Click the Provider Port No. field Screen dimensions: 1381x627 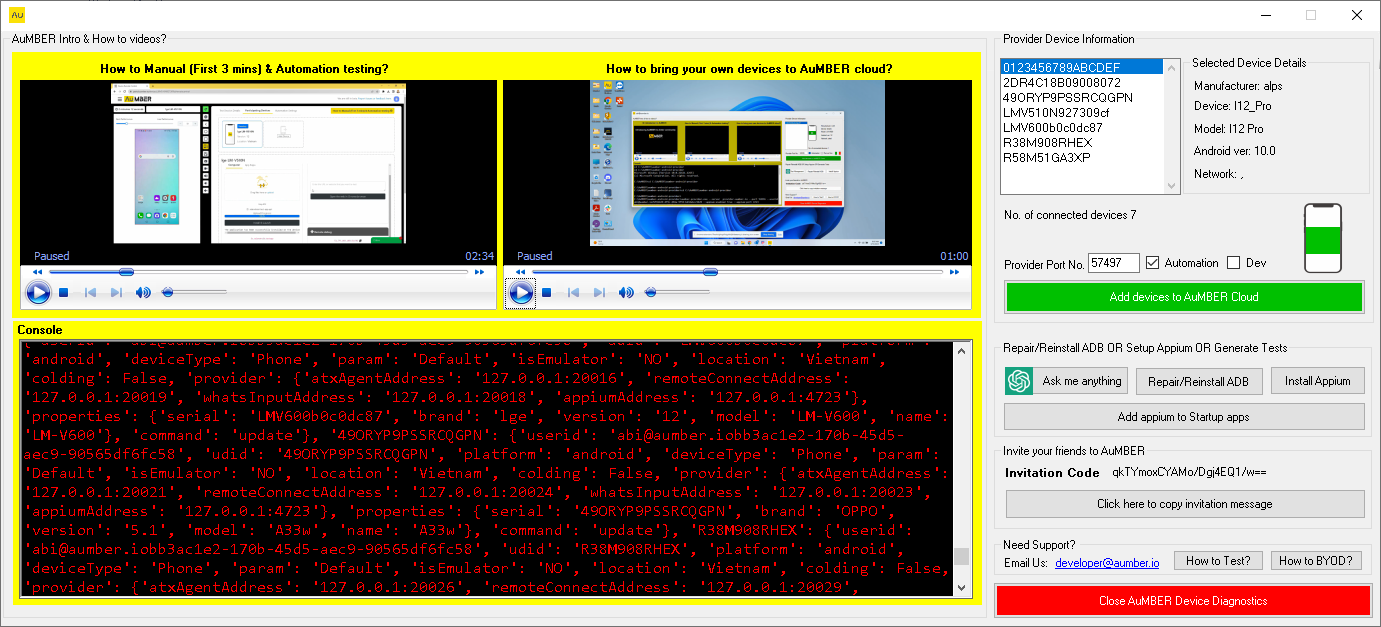(1114, 263)
